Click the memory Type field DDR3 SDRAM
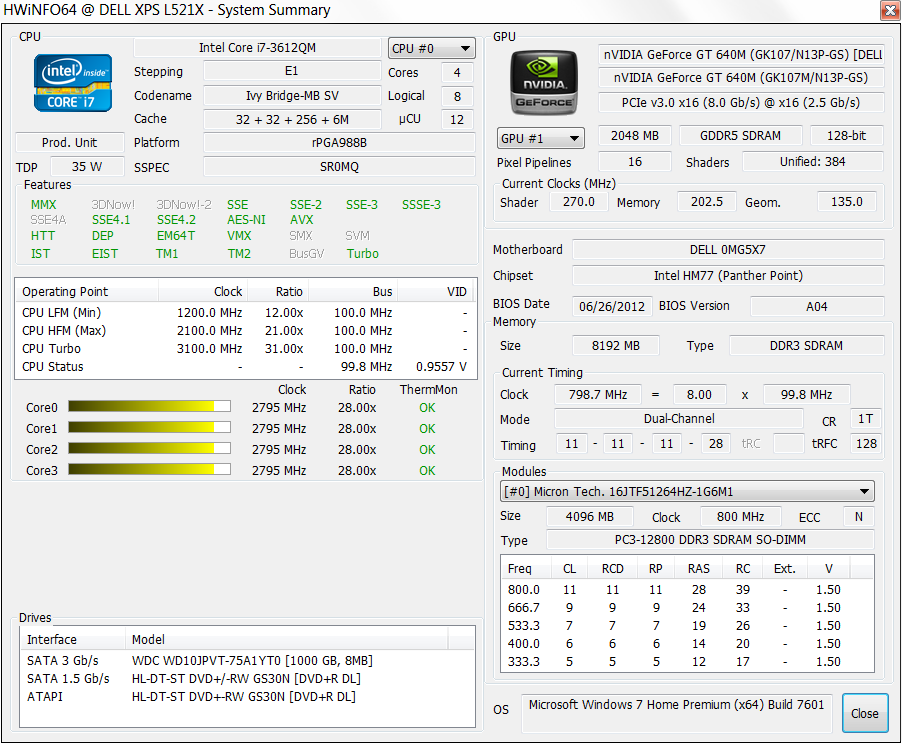The image size is (902, 744). pyautogui.click(x=807, y=345)
